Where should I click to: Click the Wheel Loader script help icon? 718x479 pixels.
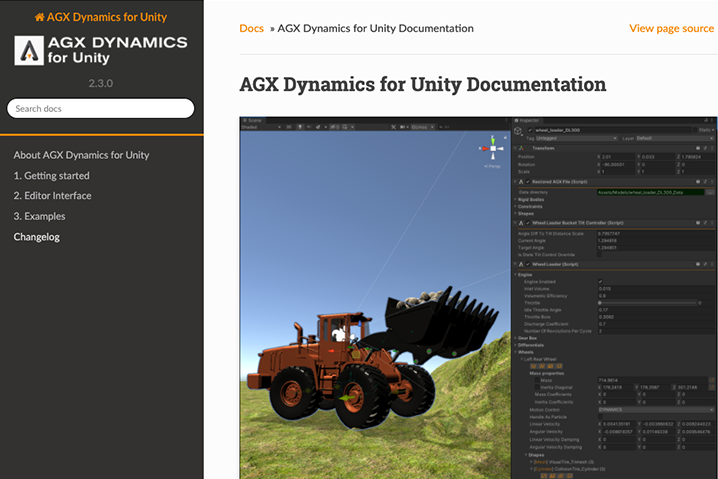(698, 264)
